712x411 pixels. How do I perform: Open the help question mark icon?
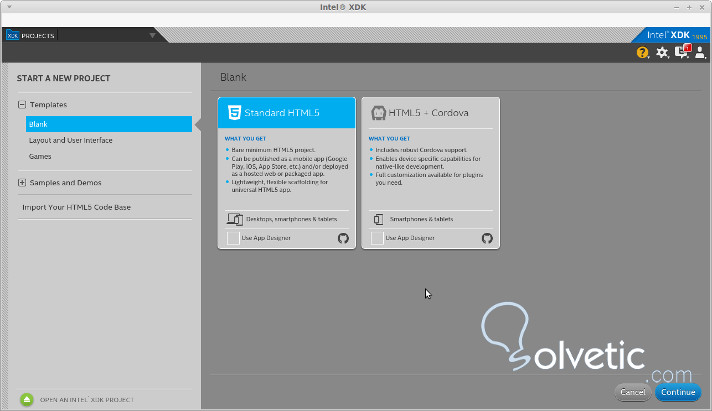(x=643, y=53)
